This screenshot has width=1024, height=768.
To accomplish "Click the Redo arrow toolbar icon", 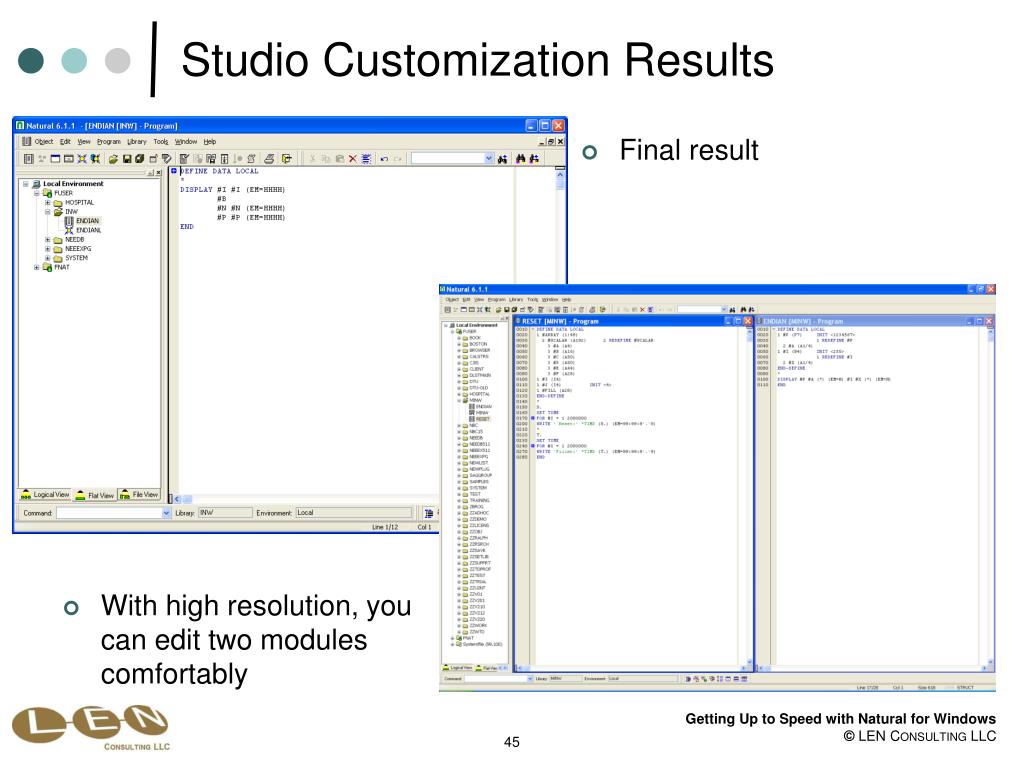I will [397, 159].
